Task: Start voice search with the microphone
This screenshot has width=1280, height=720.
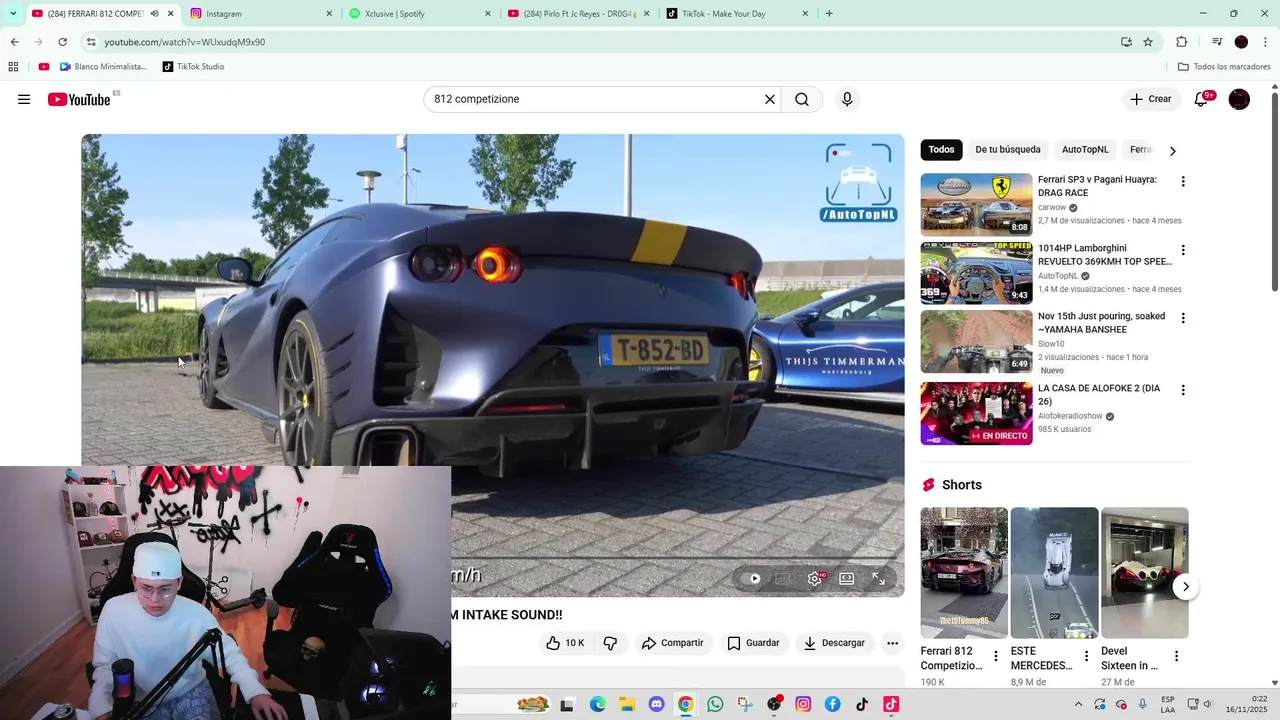Action: [847, 99]
